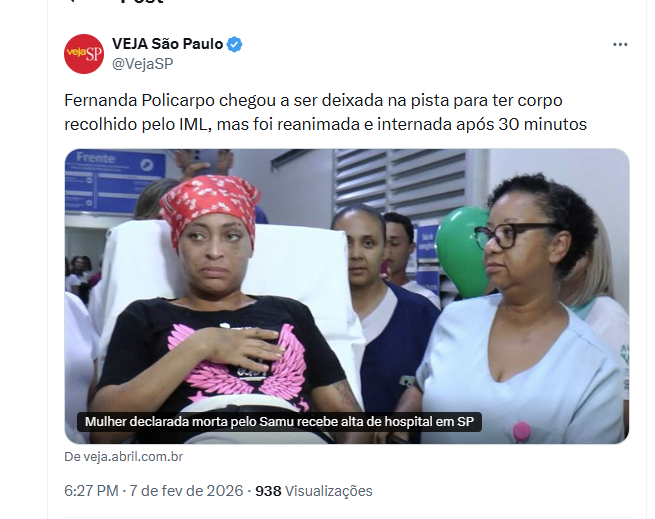Select the post text line mentioning IML
Viewport: 655px width, 519px height.
click(325, 124)
